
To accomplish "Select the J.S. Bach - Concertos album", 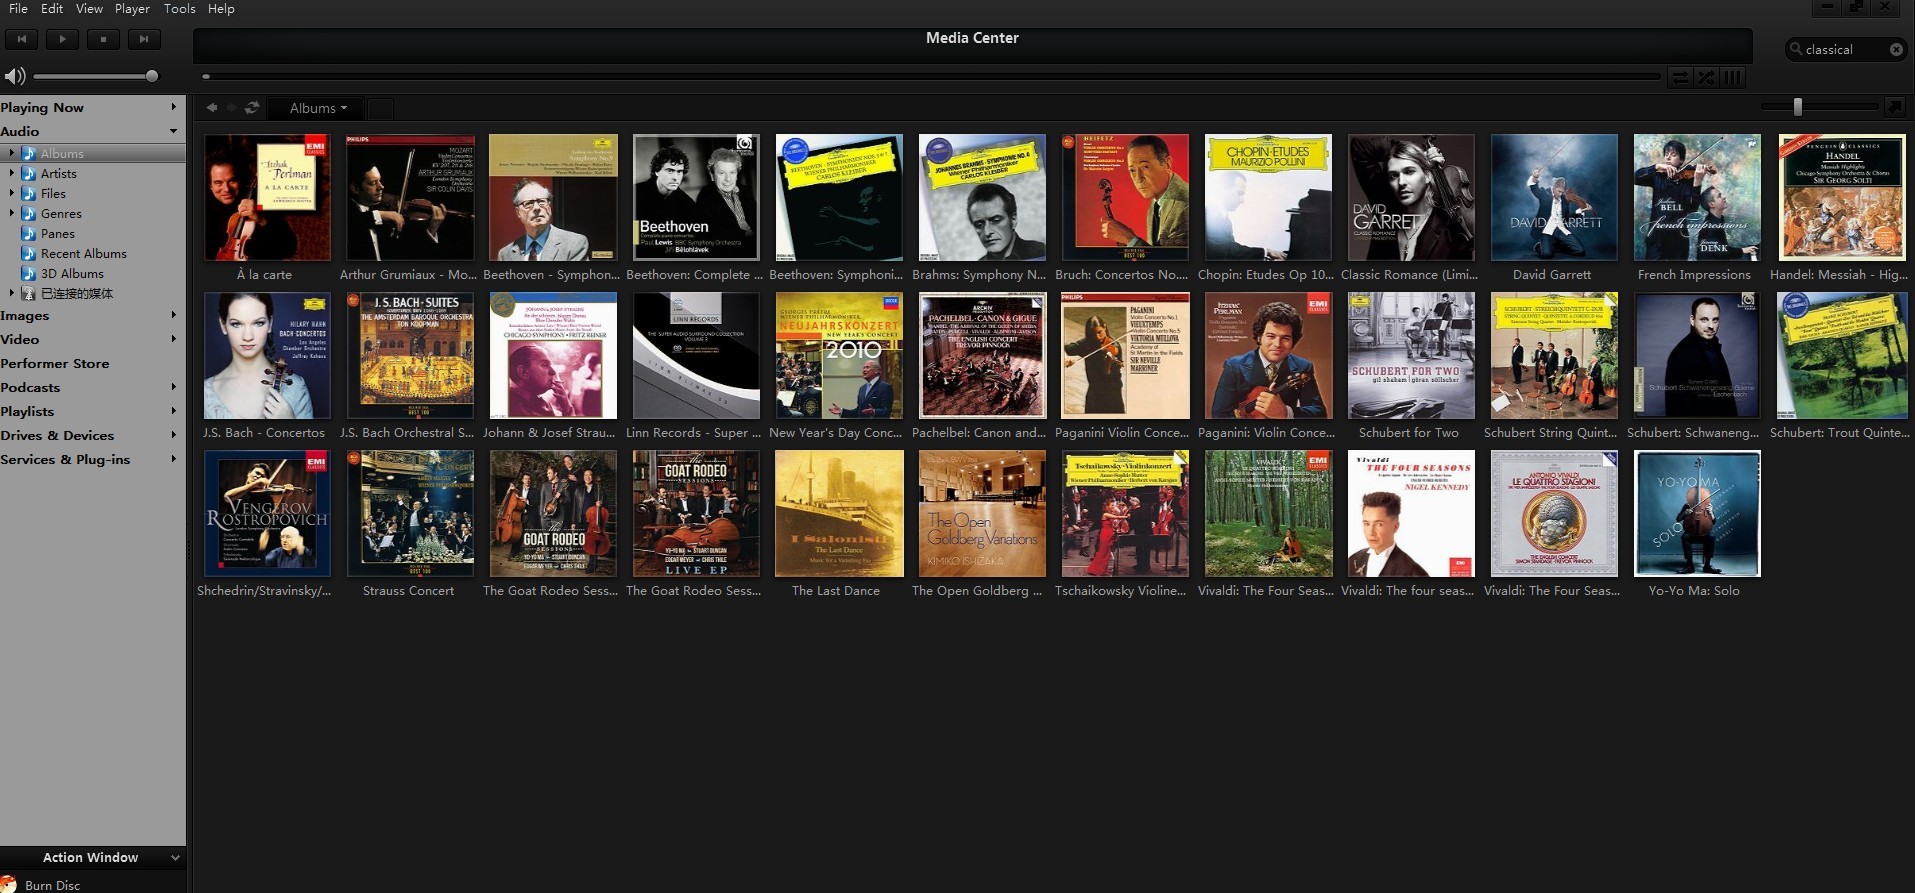I will (267, 356).
